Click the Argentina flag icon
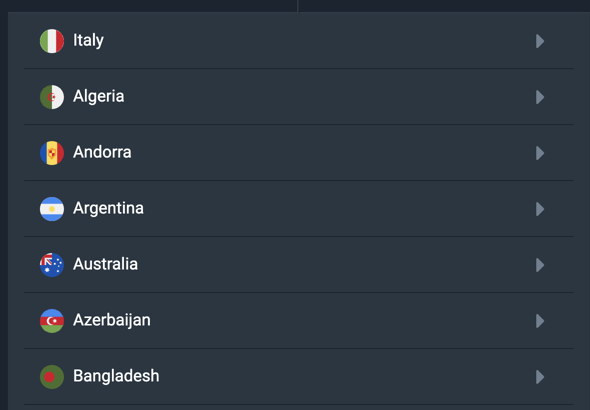The image size is (590, 410). (52, 209)
